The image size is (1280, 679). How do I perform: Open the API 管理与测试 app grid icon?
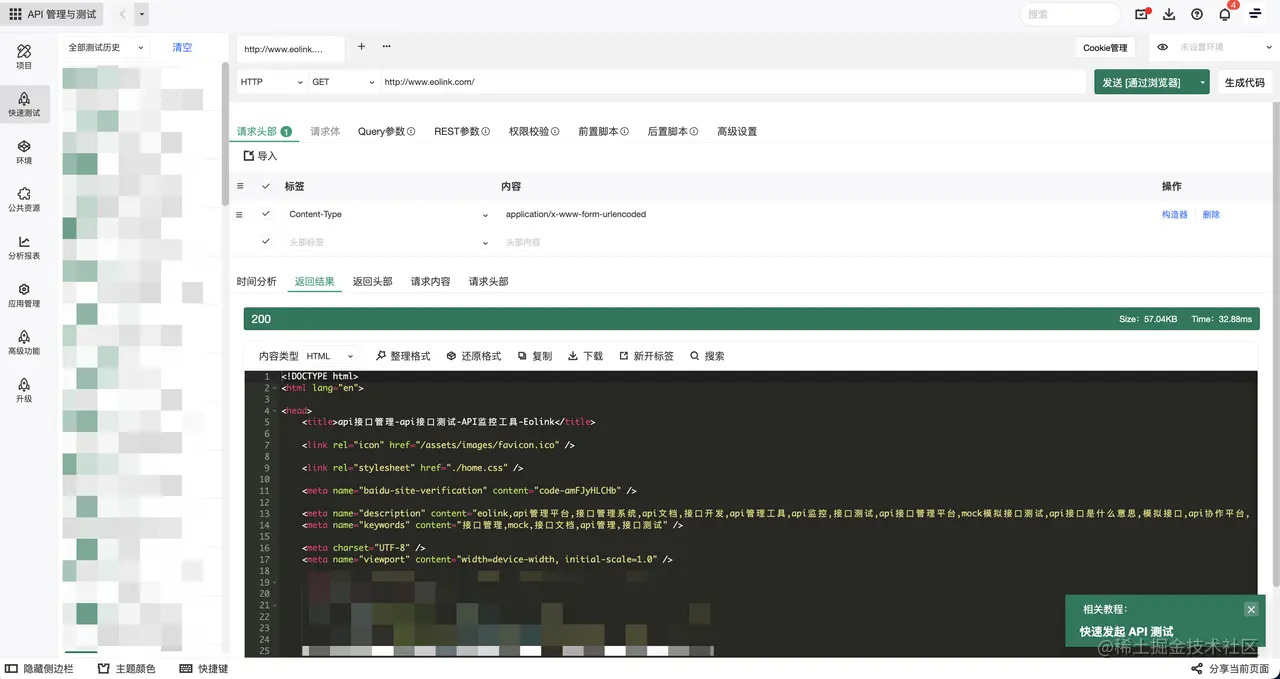tap(15, 14)
